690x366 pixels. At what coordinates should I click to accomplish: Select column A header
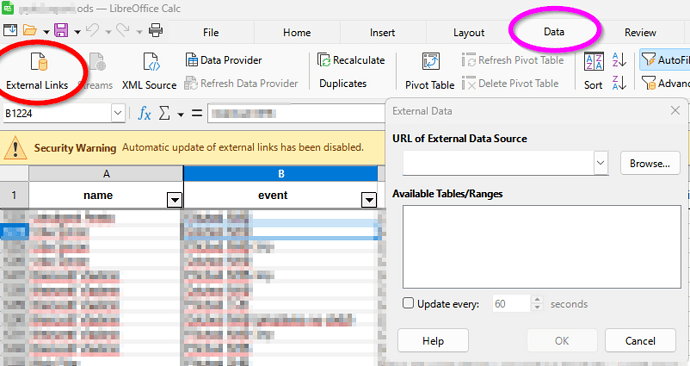coord(106,174)
